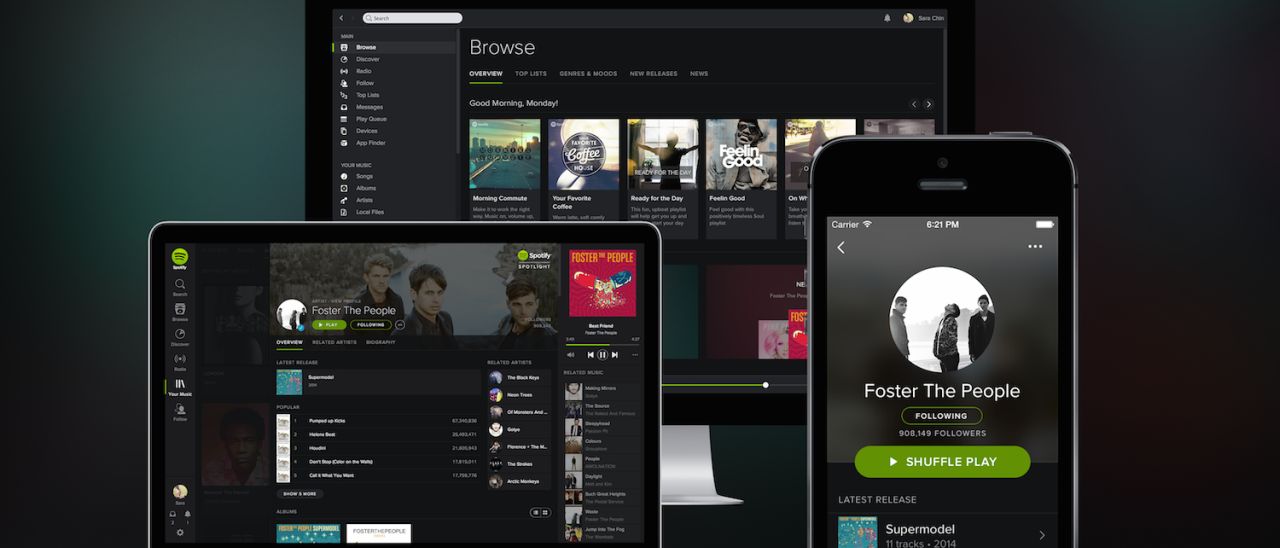This screenshot has width=1280, height=548.
Task: Open Discover in the tablet sidebar
Action: pos(180,337)
